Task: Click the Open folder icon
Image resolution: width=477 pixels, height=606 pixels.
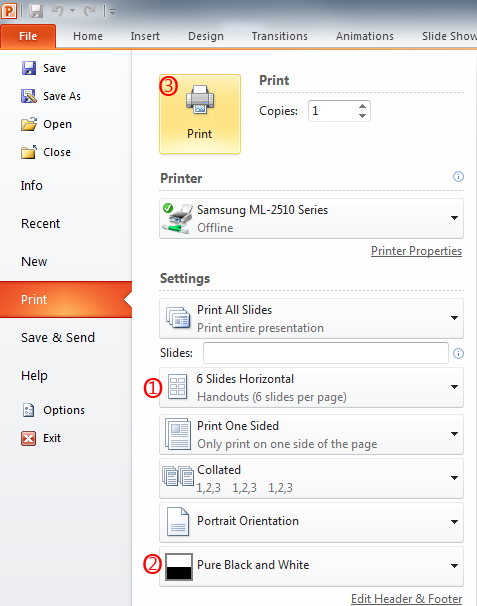Action: point(29,124)
